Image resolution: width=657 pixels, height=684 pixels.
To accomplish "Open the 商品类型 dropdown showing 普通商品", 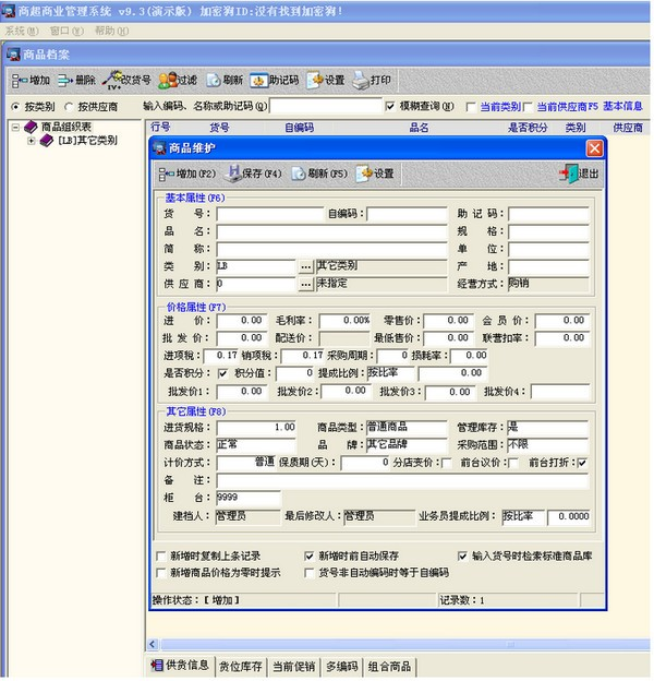I will click(x=407, y=428).
